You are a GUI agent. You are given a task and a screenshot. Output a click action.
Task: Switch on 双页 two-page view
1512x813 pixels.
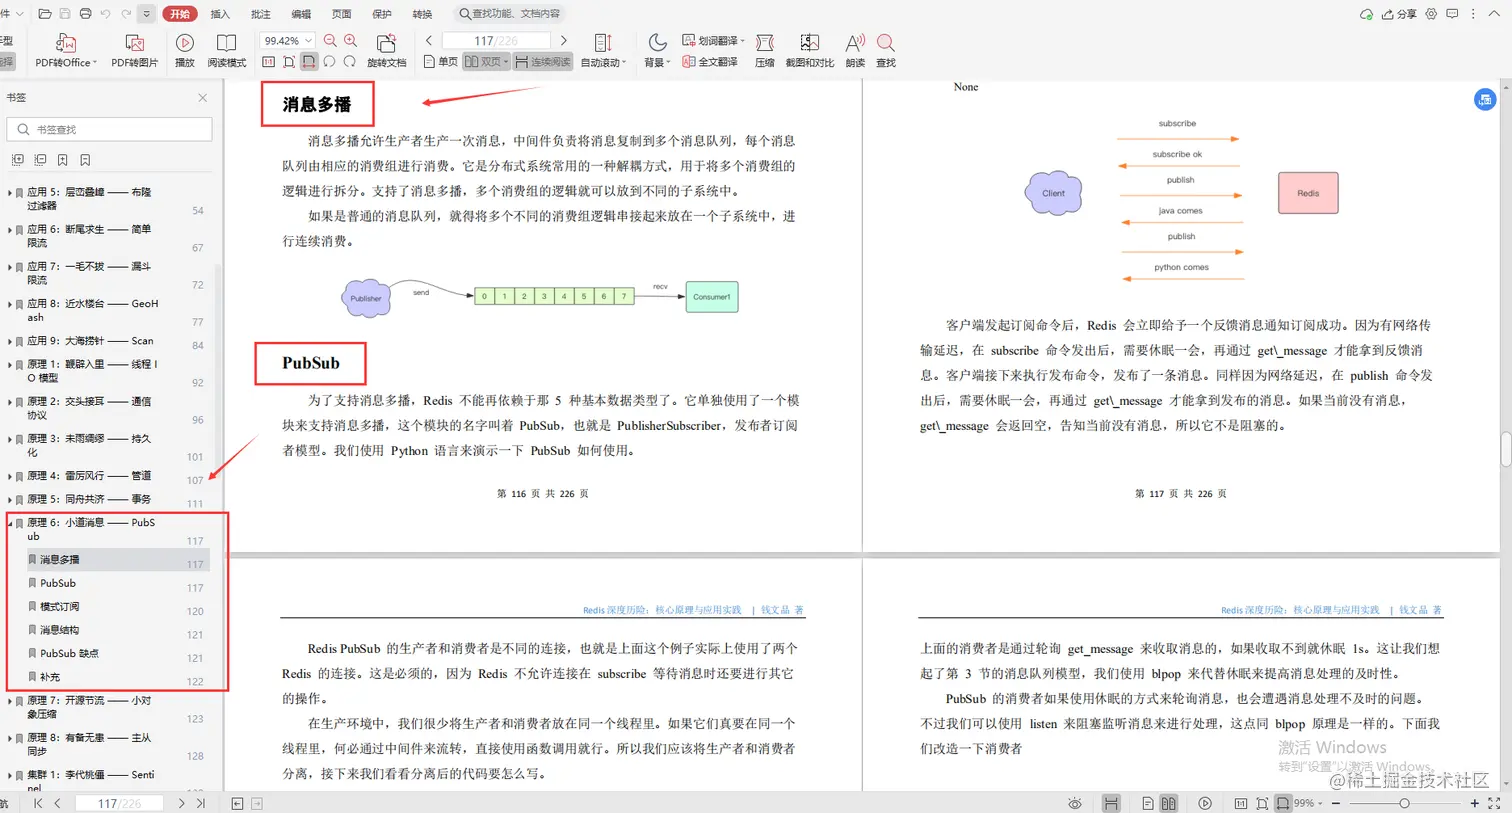click(x=487, y=61)
